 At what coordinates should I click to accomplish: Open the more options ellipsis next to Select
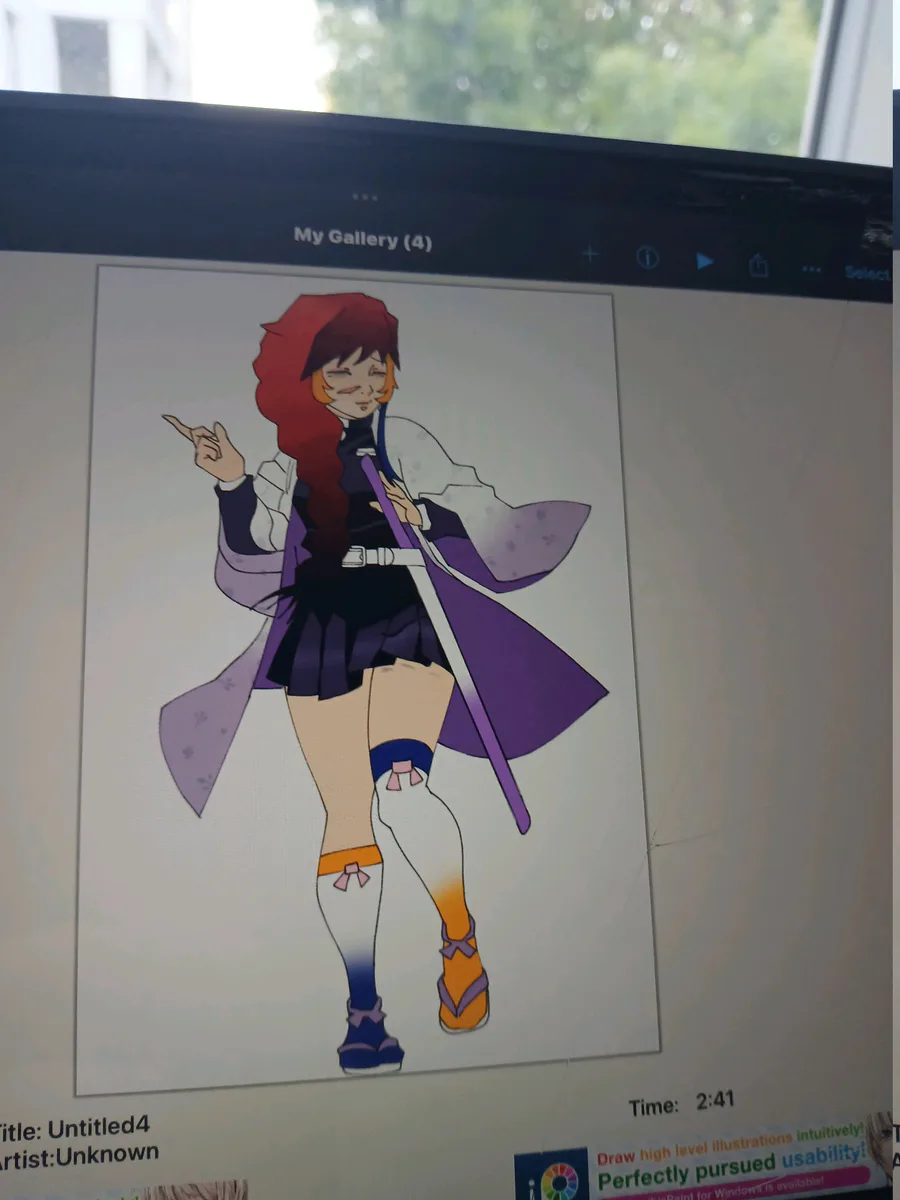tap(811, 269)
